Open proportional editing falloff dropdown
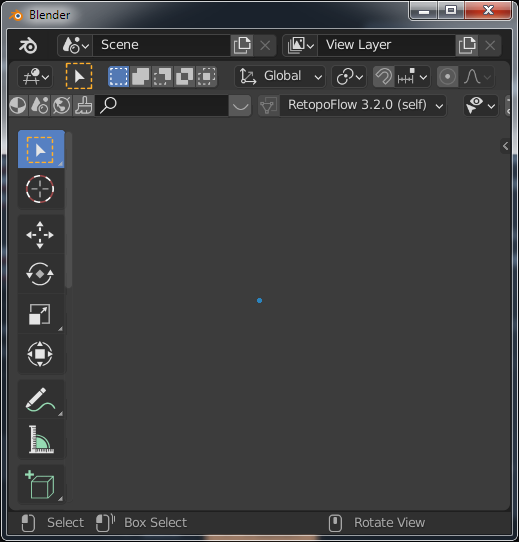 click(477, 76)
